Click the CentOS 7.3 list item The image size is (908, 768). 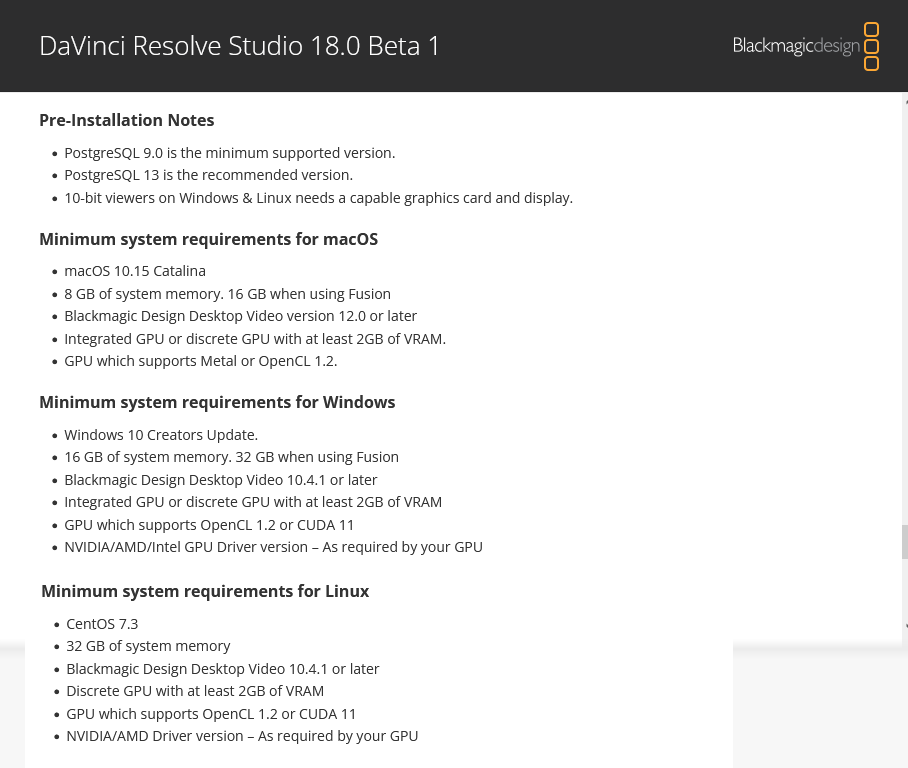point(102,624)
